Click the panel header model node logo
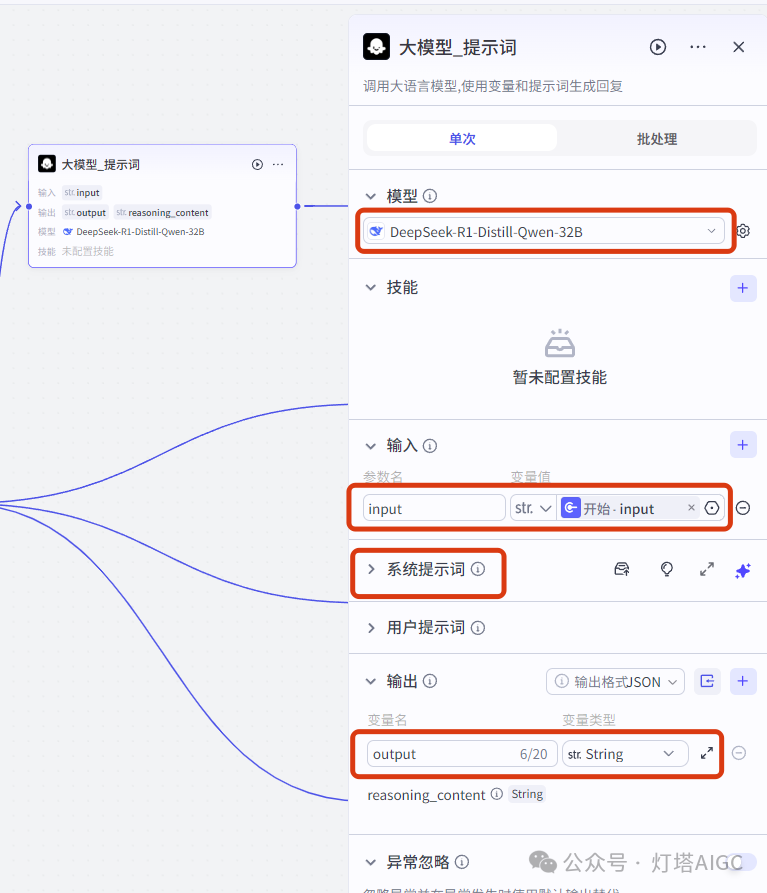767x893 pixels. coord(376,47)
